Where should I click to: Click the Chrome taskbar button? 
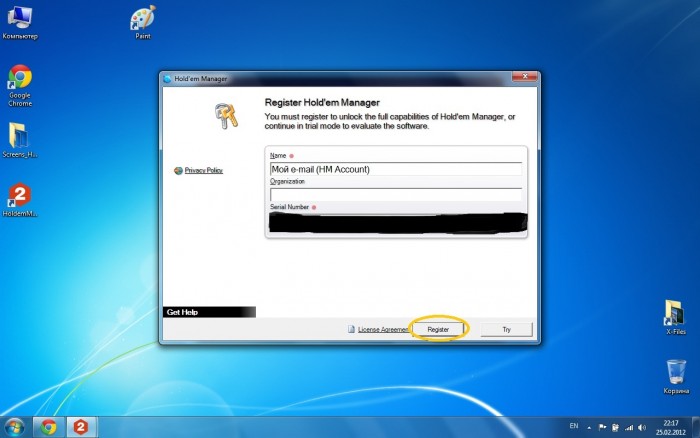click(49, 427)
